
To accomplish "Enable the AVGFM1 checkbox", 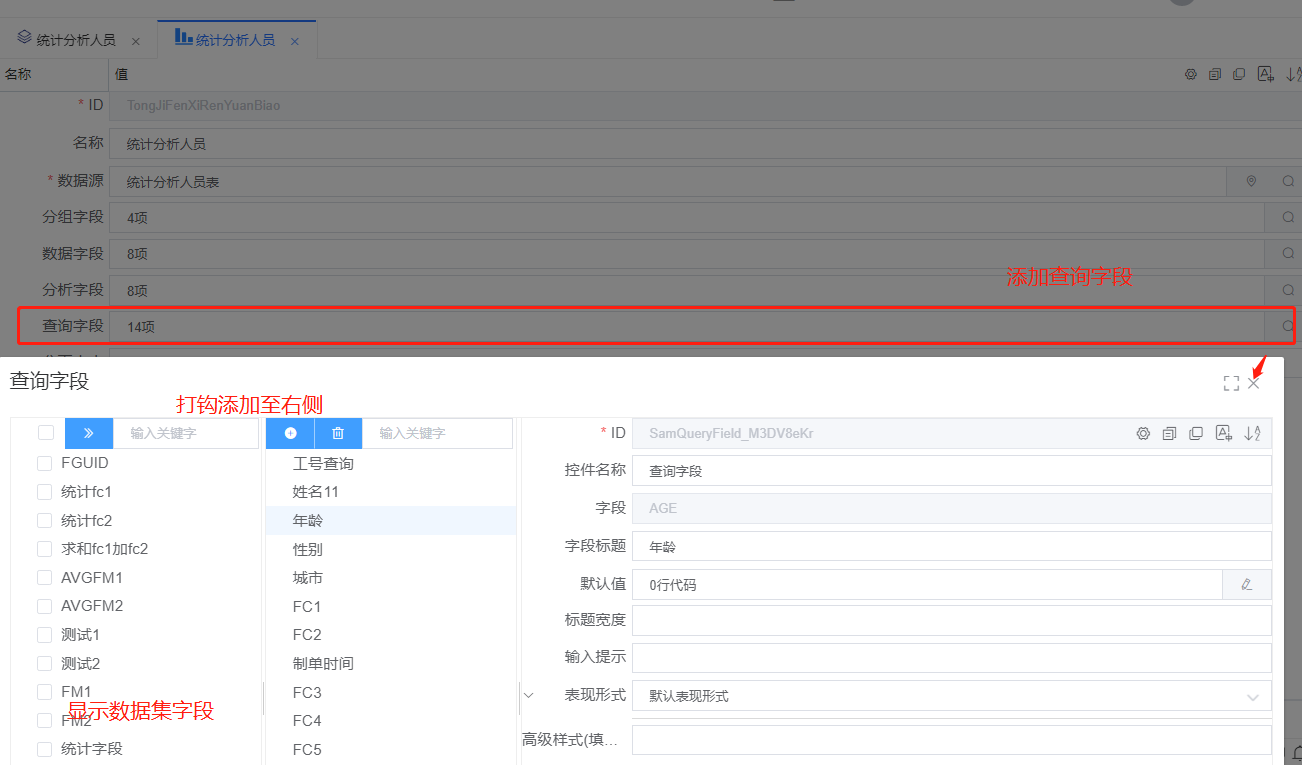I will click(44, 578).
